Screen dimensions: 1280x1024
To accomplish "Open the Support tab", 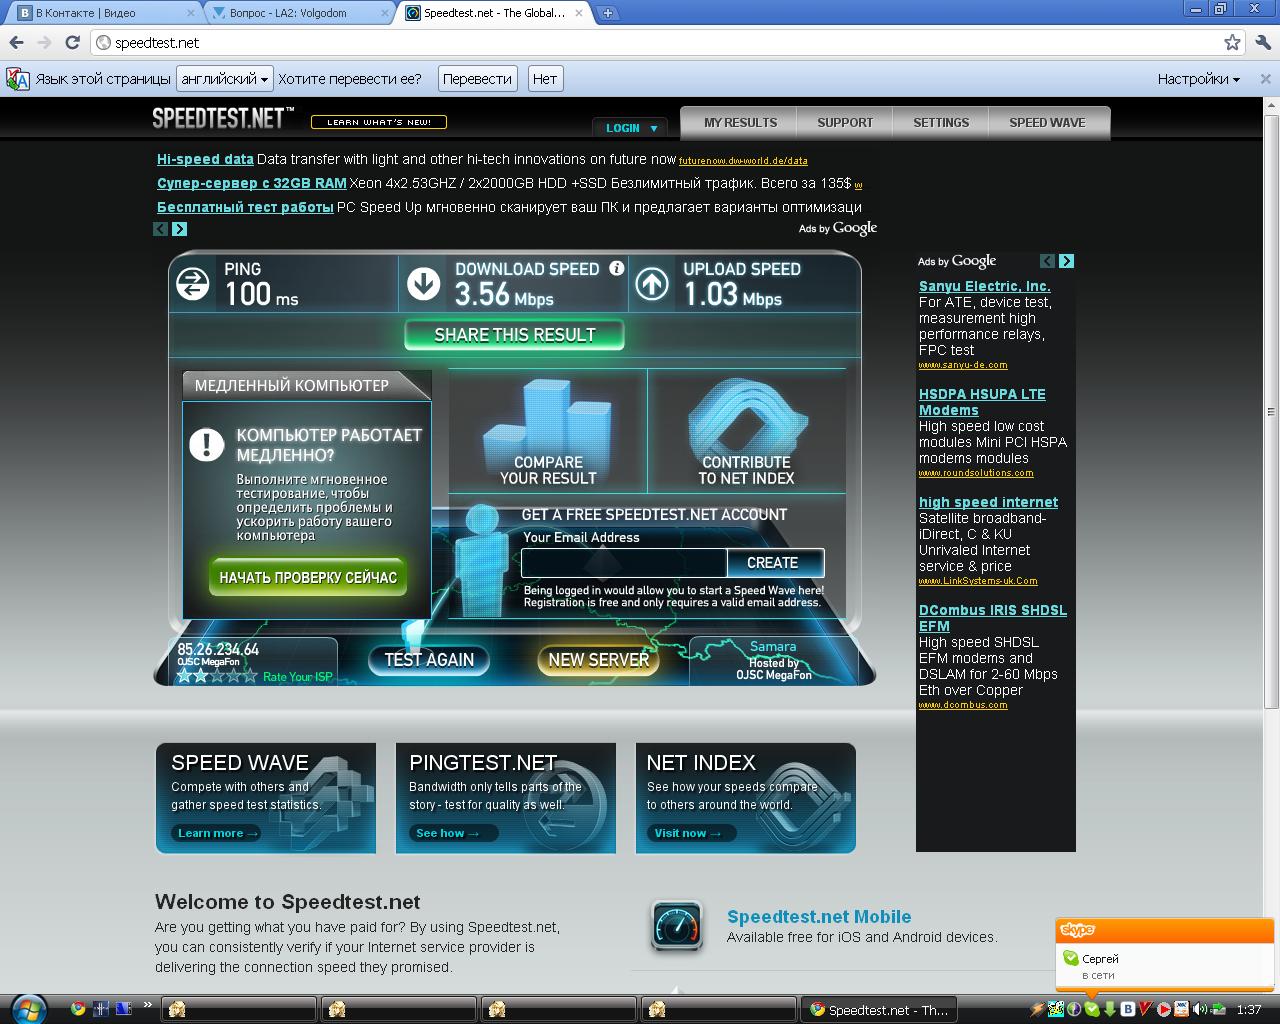I will coord(845,122).
